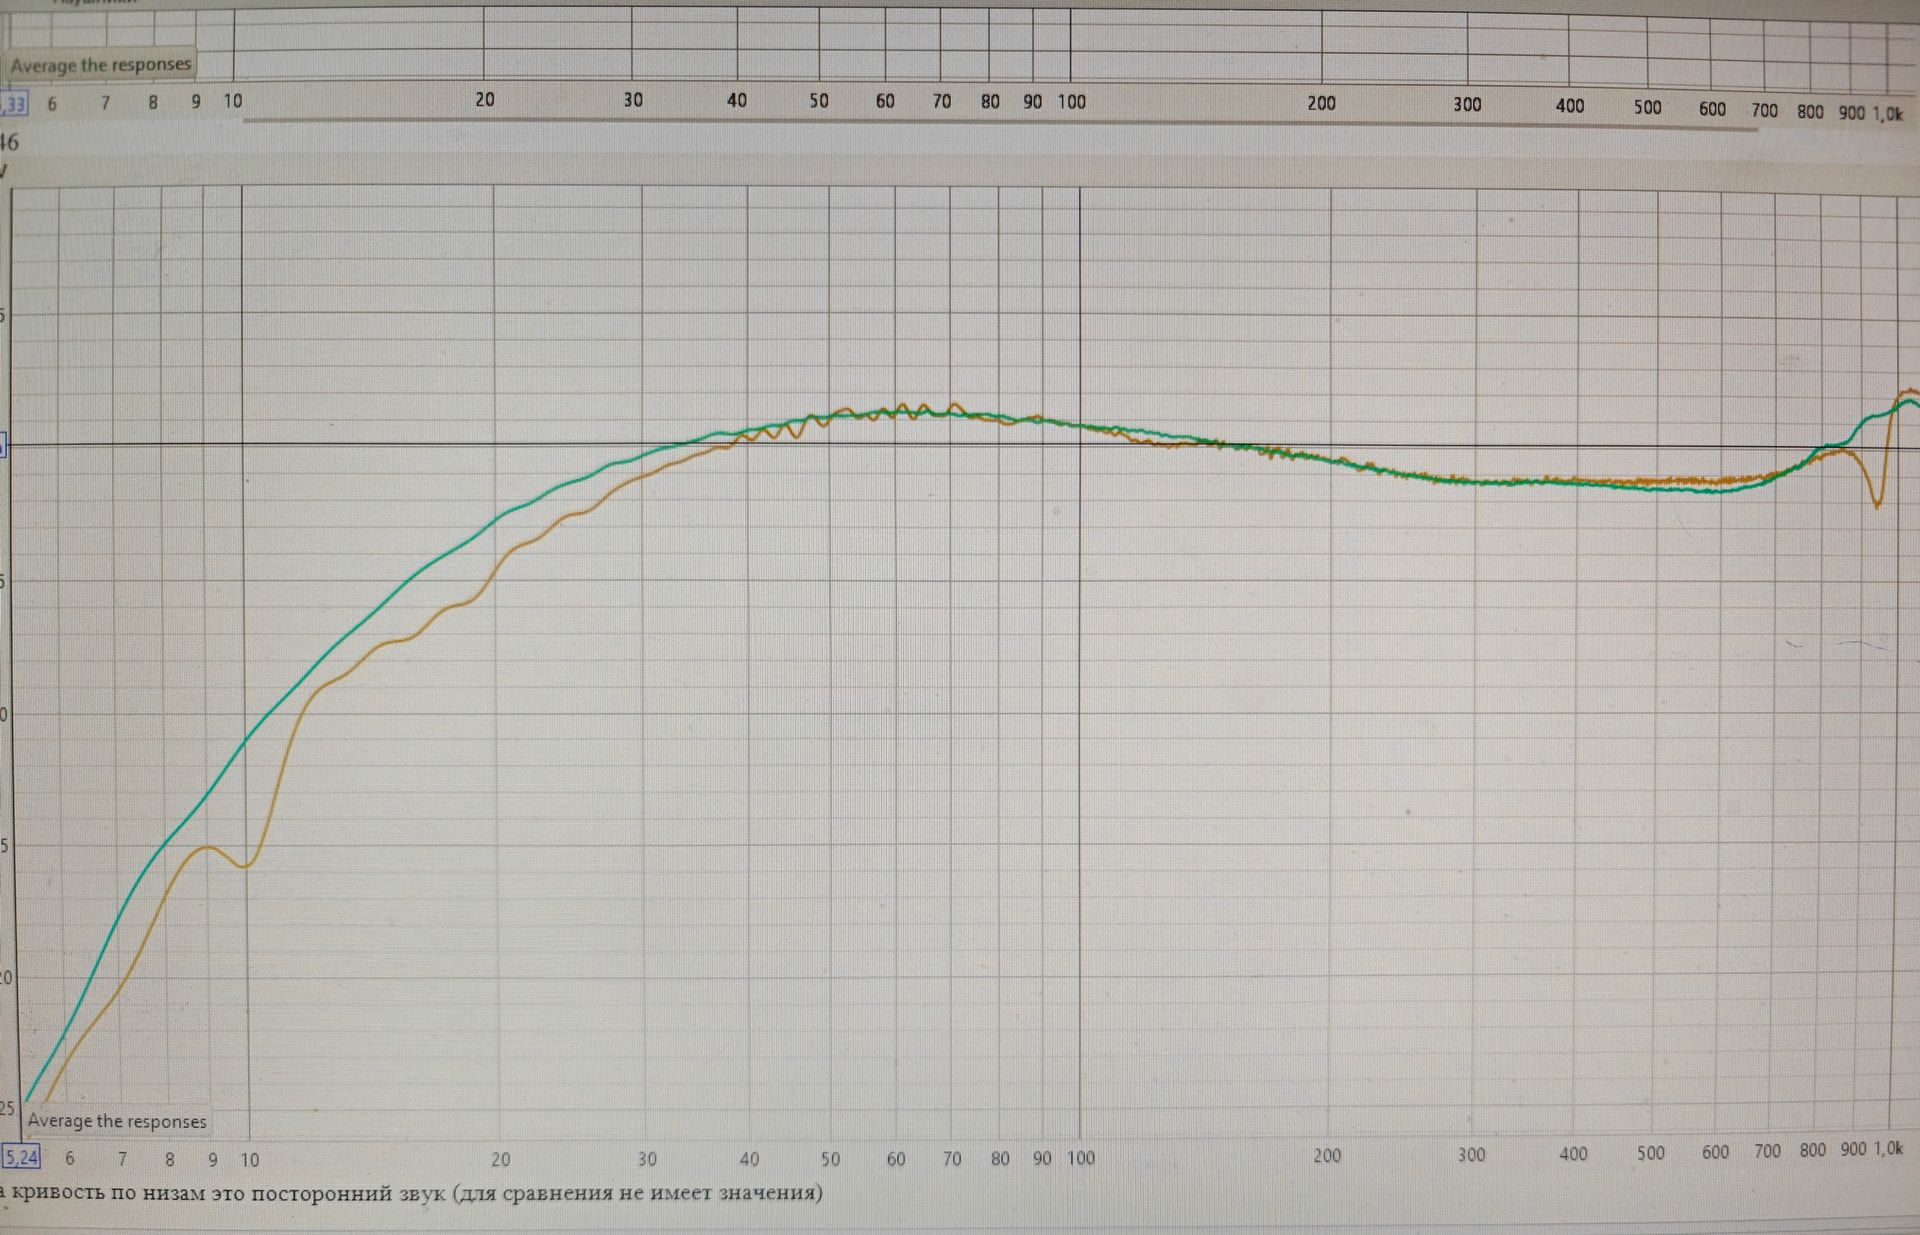Click the 500 Hz label on top axis

click(x=1647, y=107)
